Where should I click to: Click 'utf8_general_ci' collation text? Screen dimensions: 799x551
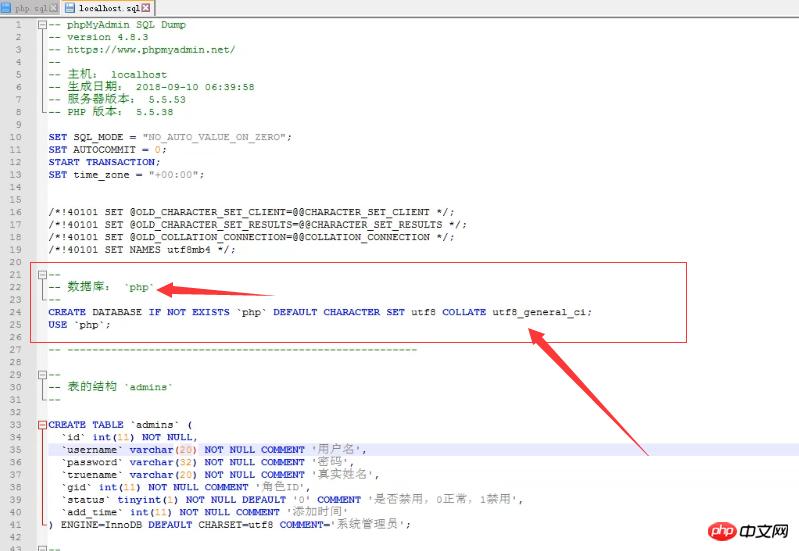pyautogui.click(x=539, y=312)
